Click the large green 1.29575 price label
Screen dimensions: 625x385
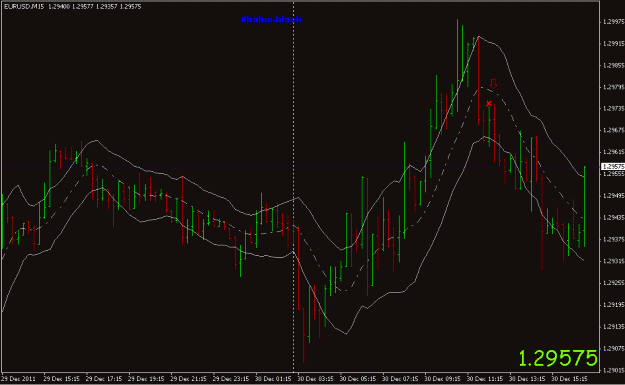click(558, 358)
